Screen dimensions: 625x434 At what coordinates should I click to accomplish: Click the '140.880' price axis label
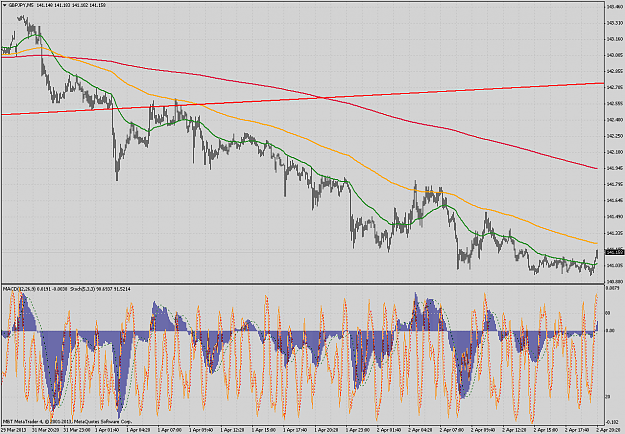click(x=614, y=281)
